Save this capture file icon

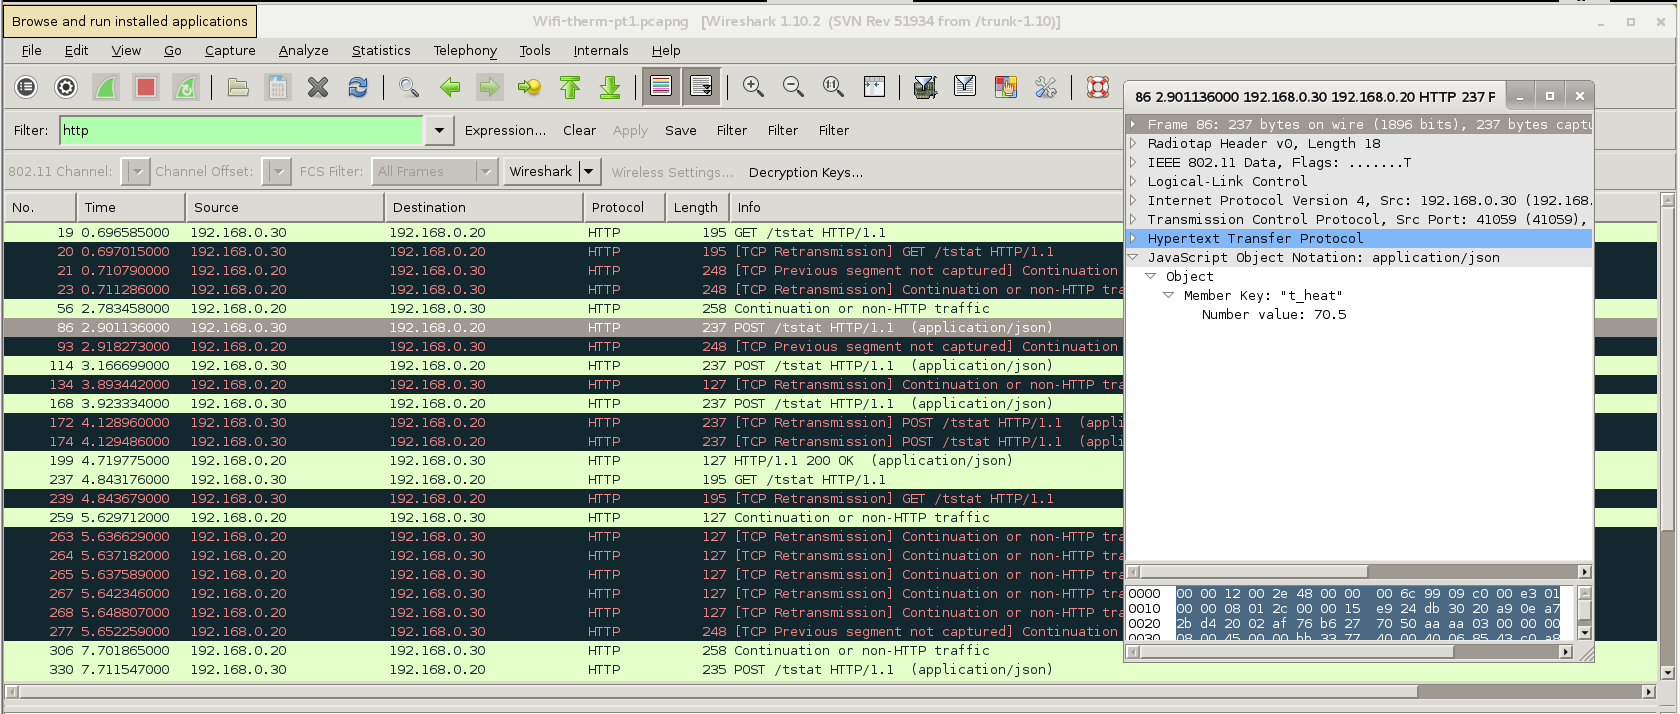[278, 87]
